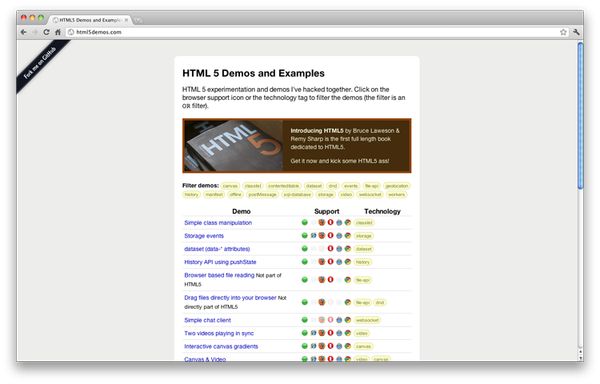Go back with the browser back arrow

(24, 32)
